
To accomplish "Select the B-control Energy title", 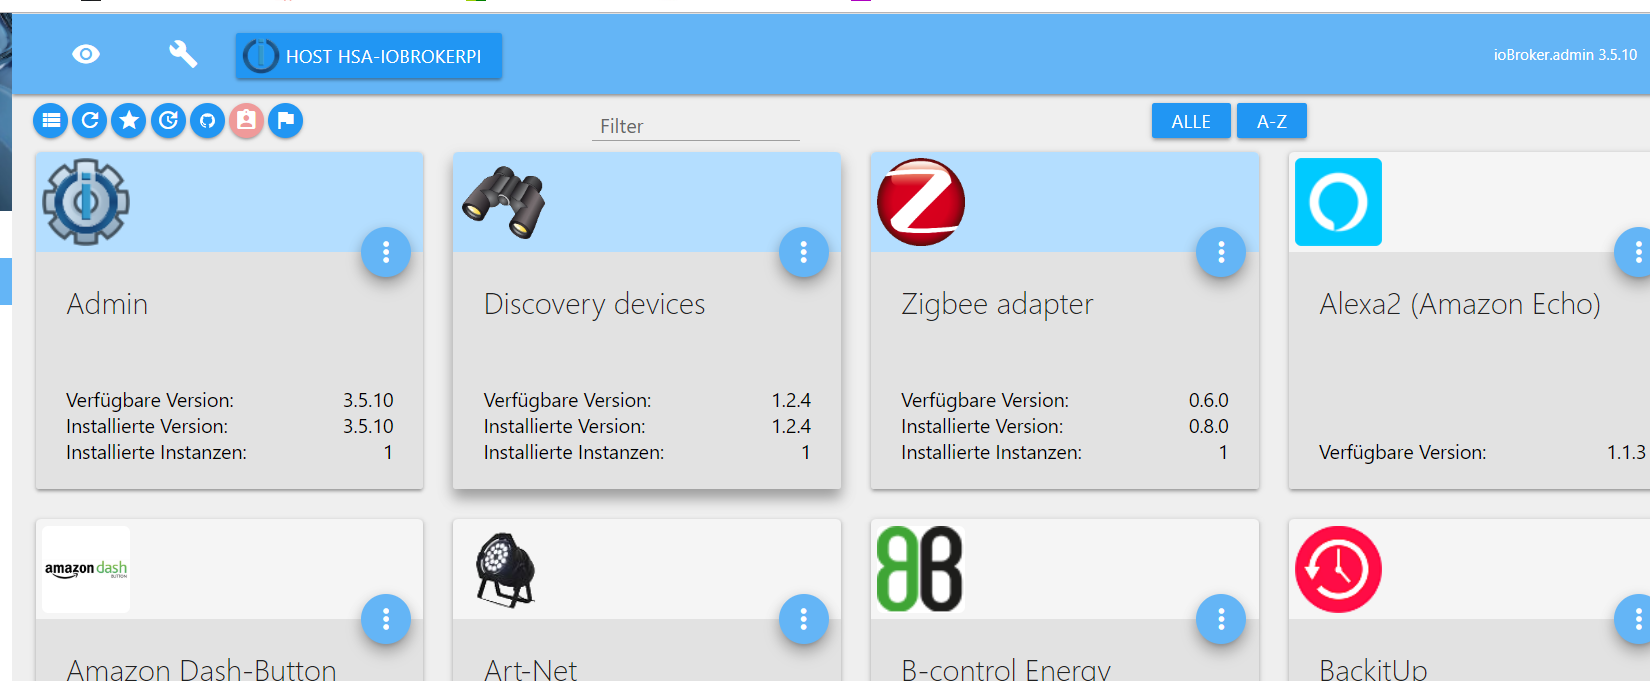I will click(1006, 669).
